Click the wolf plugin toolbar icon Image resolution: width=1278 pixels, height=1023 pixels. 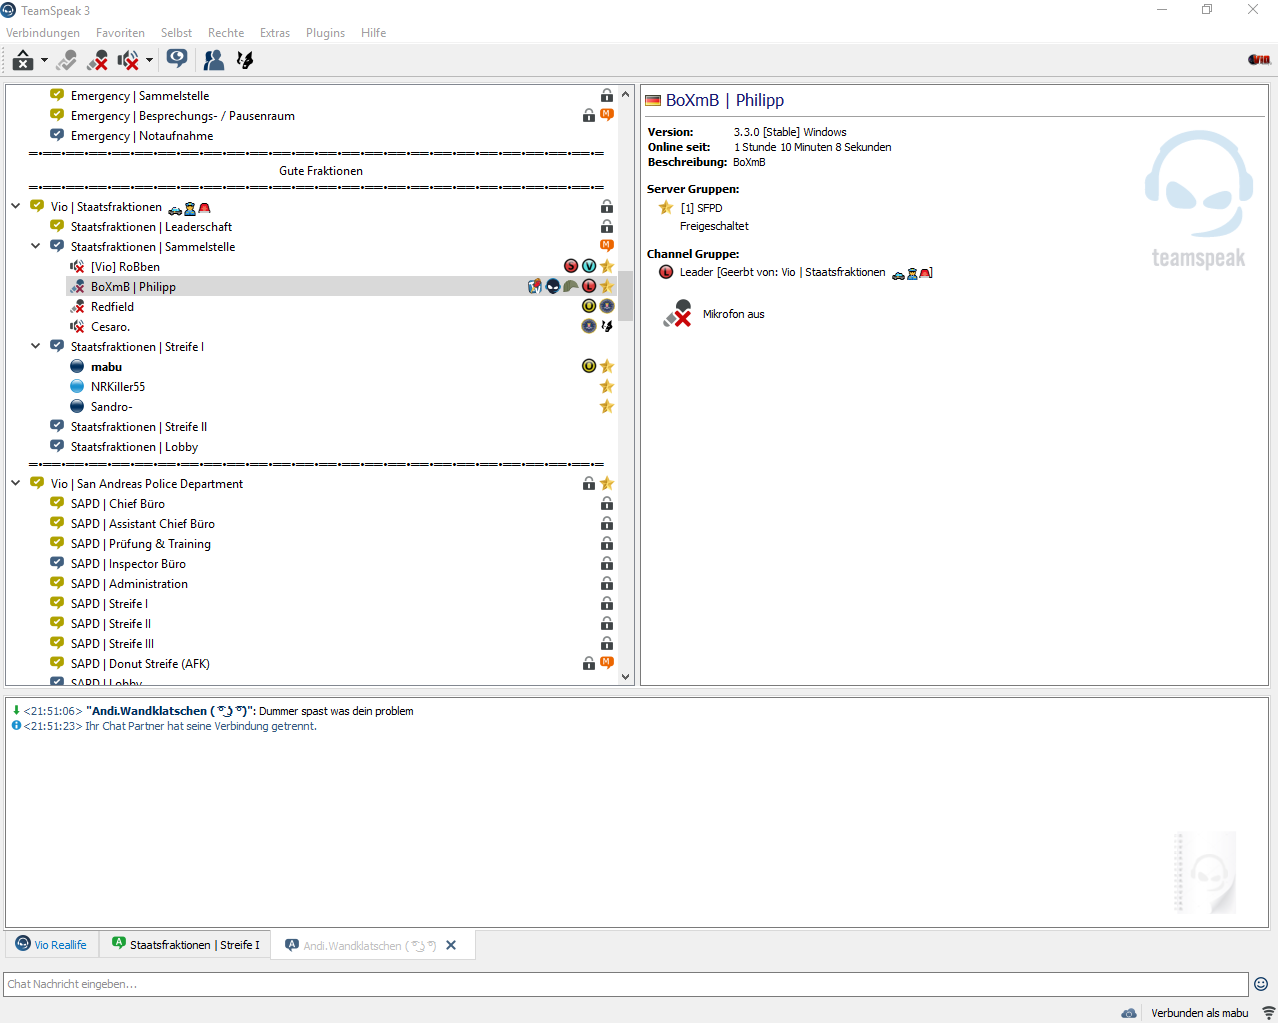tap(245, 61)
